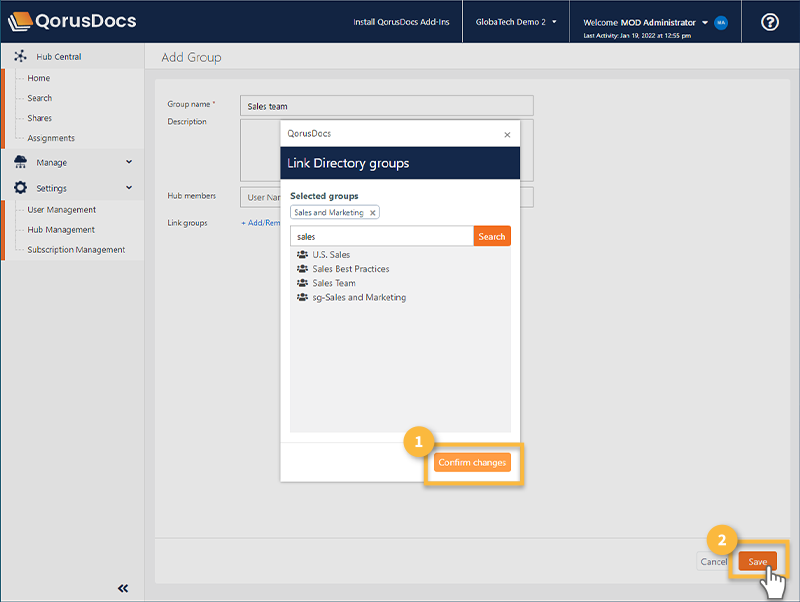The width and height of the screenshot is (800, 602).
Task: Click the orange Search button
Action: 492,236
